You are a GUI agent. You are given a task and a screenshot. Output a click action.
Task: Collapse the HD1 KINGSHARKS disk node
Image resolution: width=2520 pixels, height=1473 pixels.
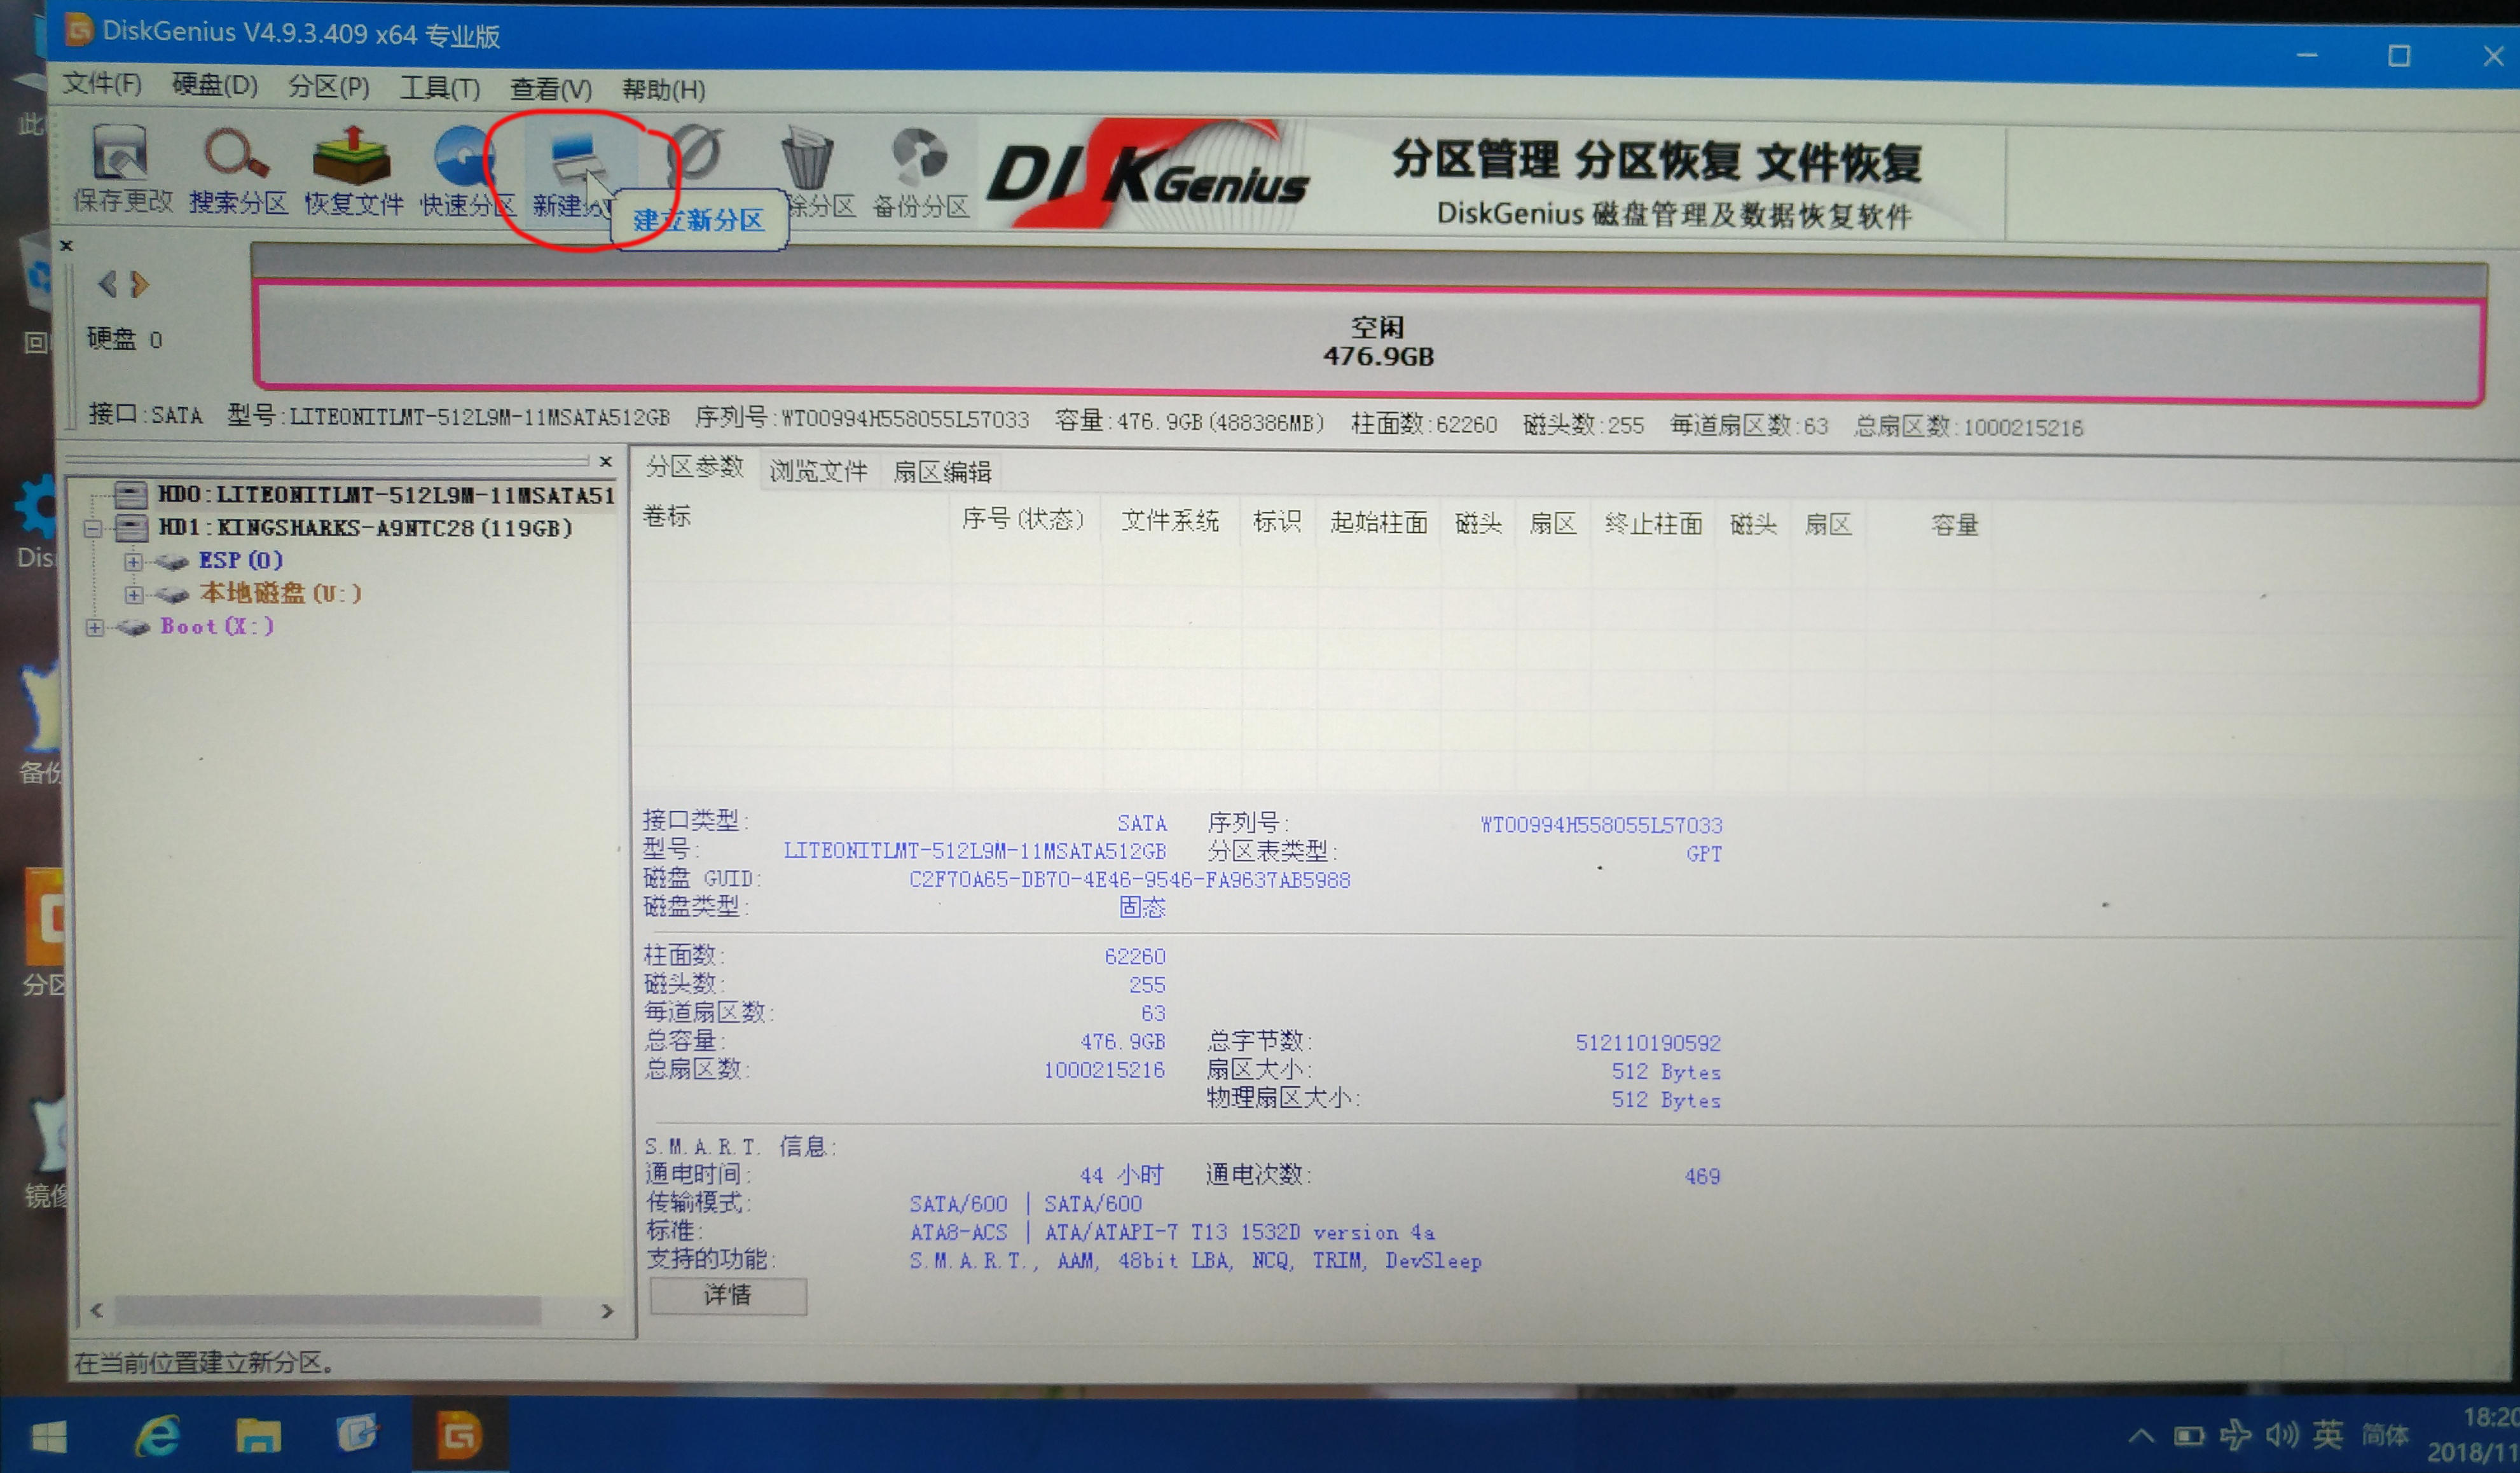[95, 529]
